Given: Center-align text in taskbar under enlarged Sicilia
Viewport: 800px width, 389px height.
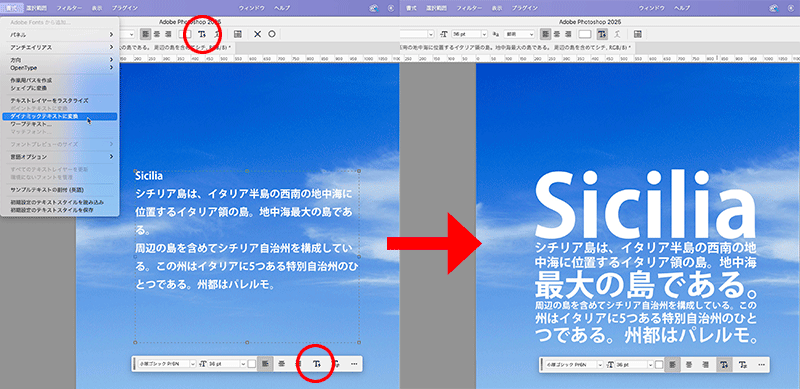Looking at the screenshot, I should click(689, 365).
